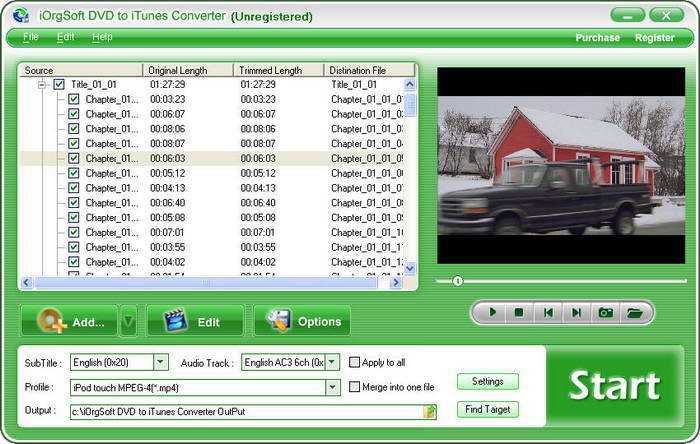Stop playback with the square button
This screenshot has width=700, height=444.
(519, 312)
